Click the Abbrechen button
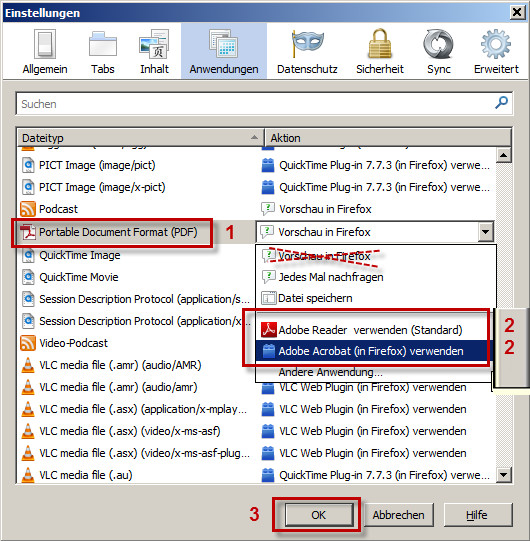This screenshot has height=541, width=530. pos(399,515)
